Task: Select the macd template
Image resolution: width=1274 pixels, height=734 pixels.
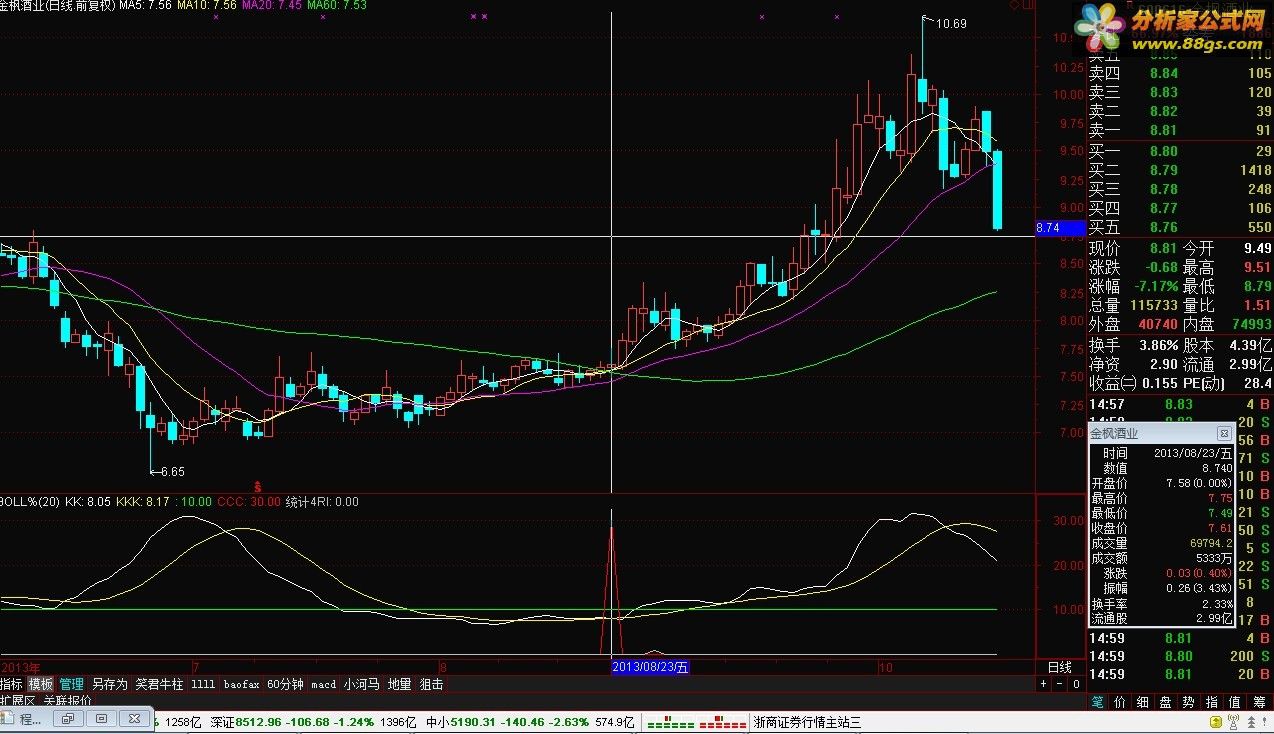Action: click(x=323, y=684)
